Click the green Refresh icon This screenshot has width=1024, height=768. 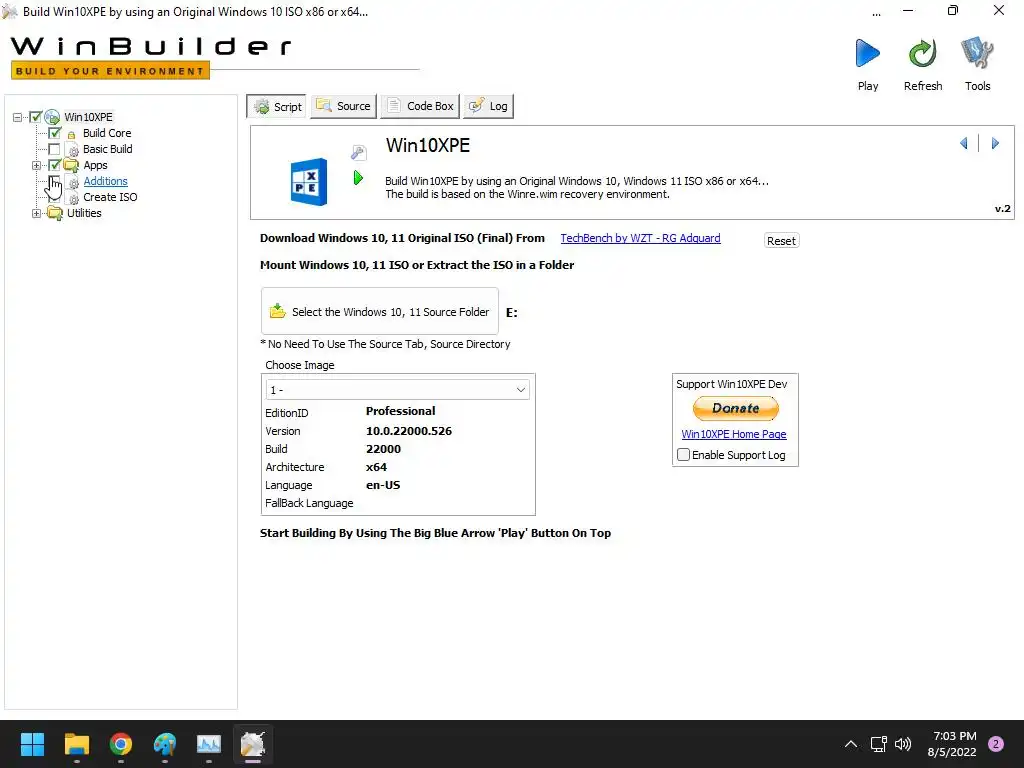(x=922, y=54)
